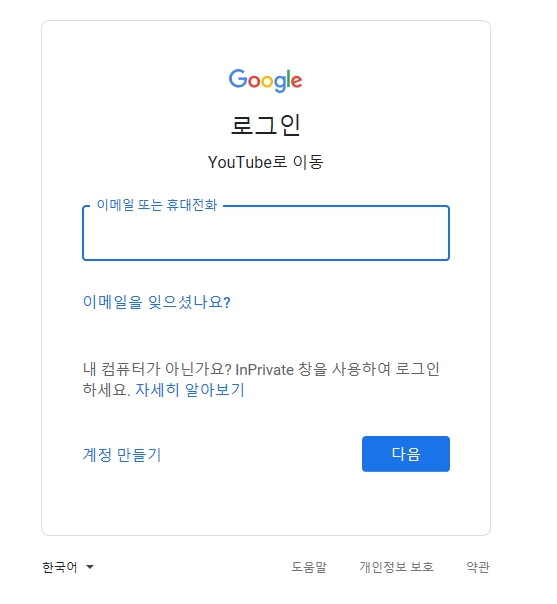Open the 개인정보 보호 footer link

pyautogui.click(x=396, y=567)
